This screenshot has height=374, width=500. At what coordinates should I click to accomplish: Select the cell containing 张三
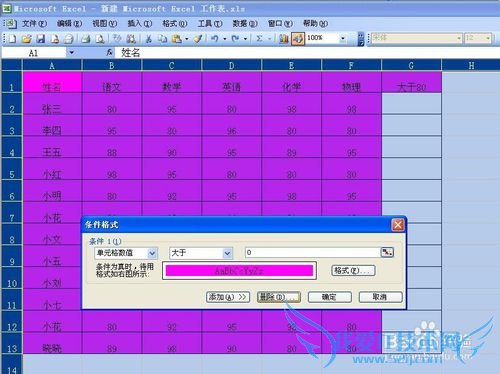[x=52, y=104]
